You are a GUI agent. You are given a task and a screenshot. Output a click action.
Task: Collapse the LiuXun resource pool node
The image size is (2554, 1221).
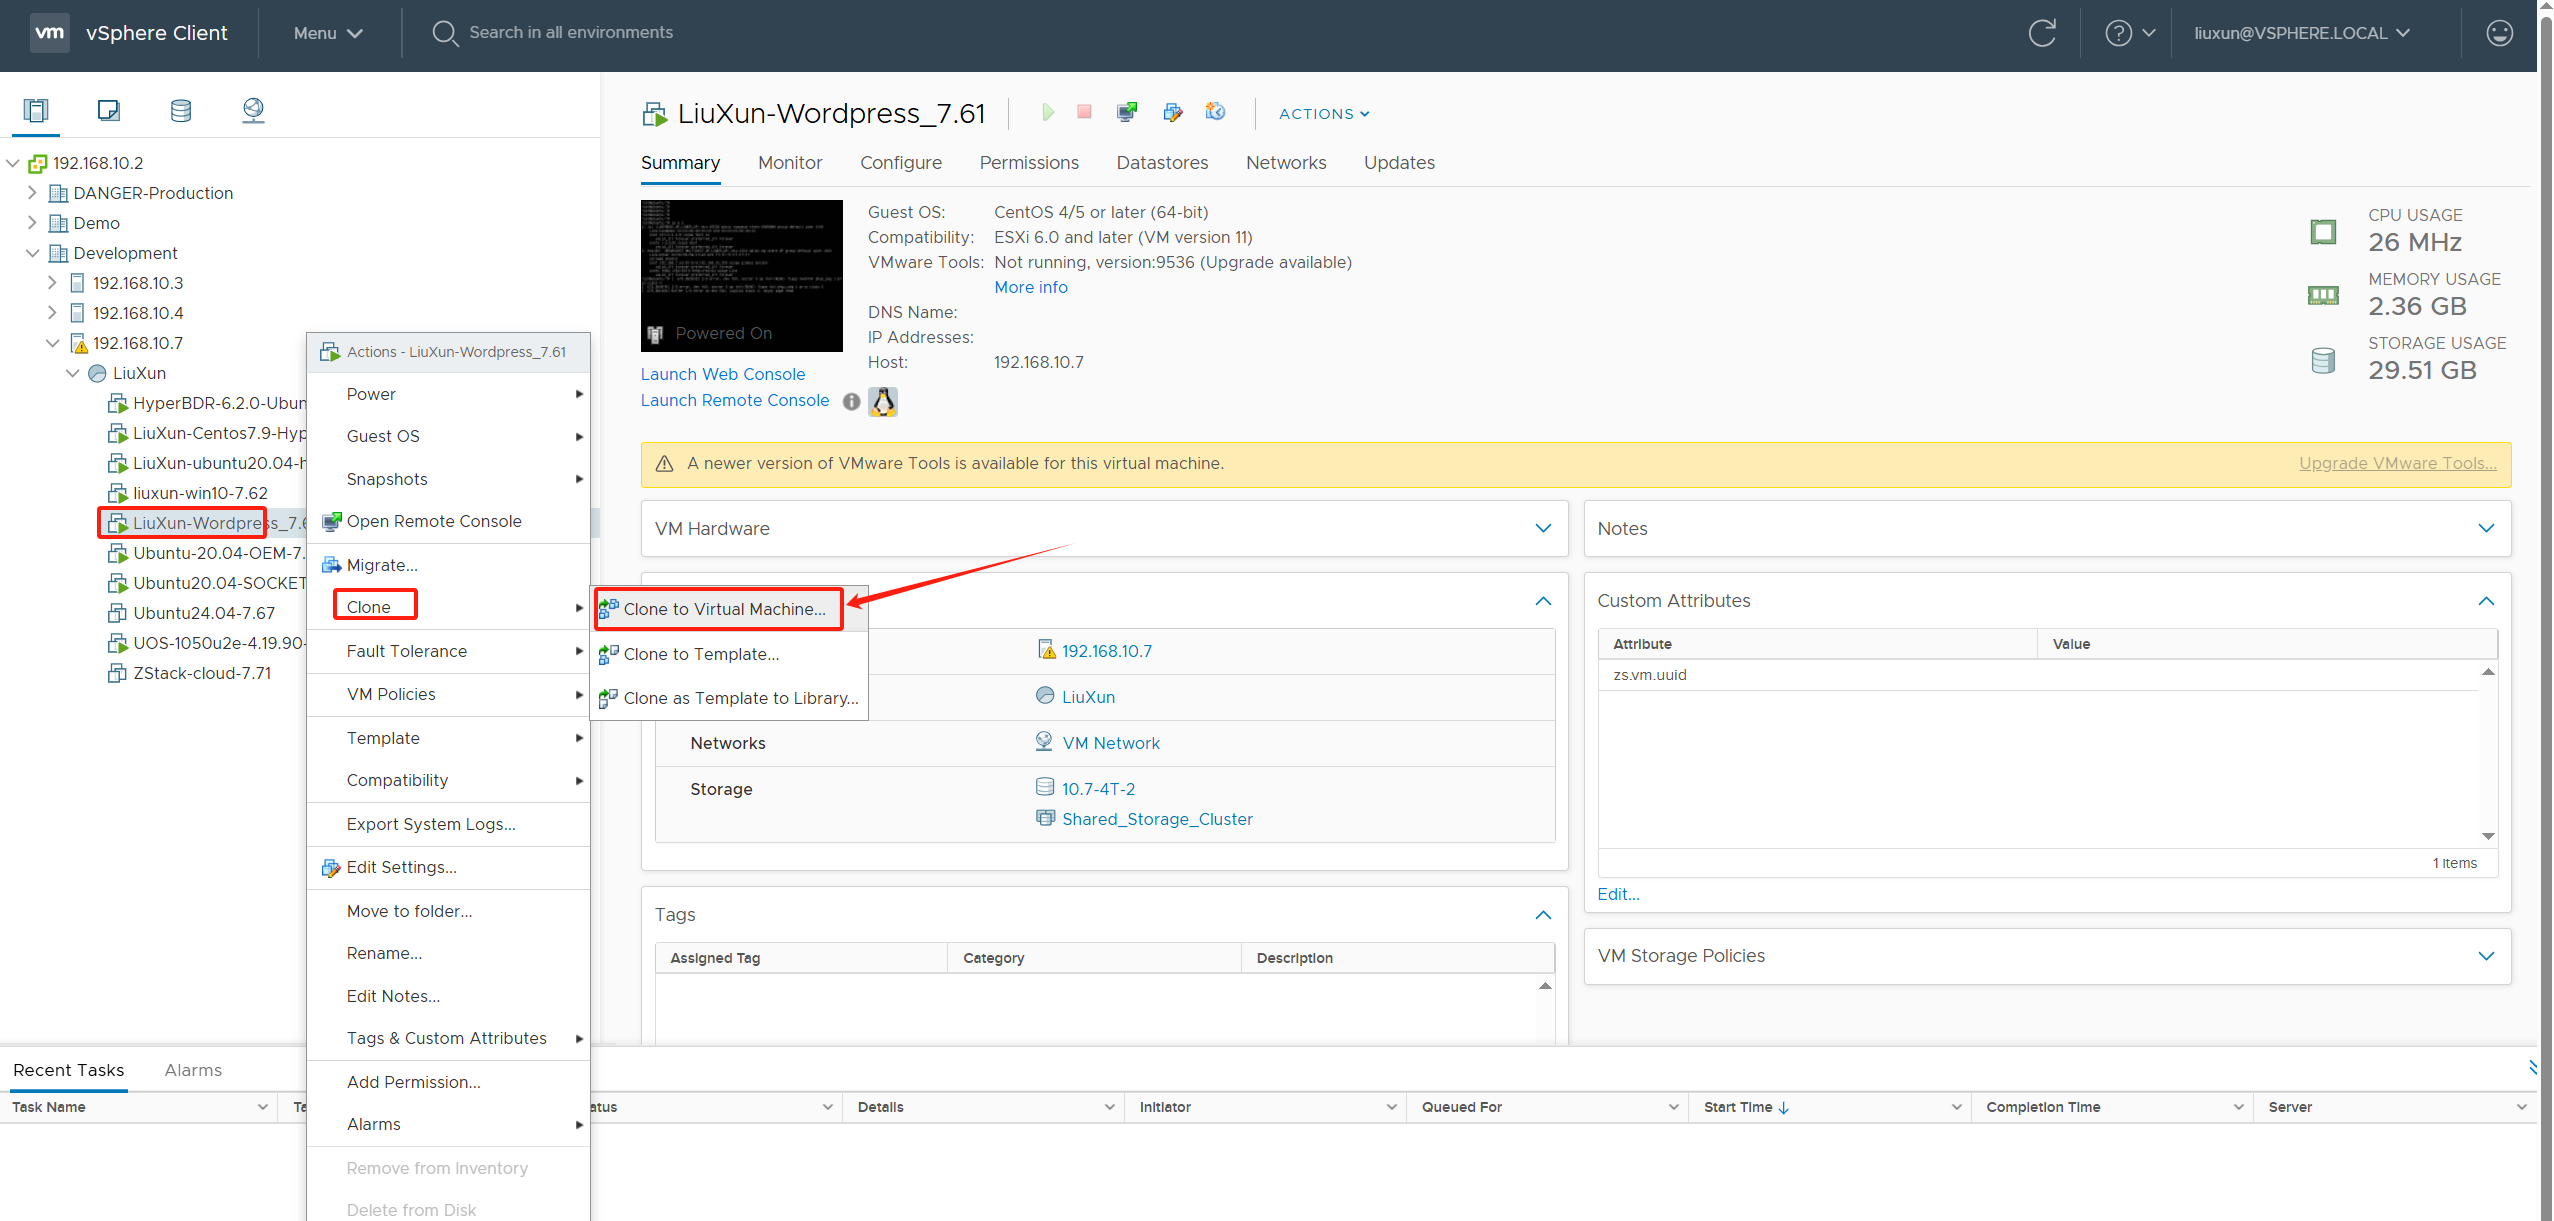coord(72,373)
